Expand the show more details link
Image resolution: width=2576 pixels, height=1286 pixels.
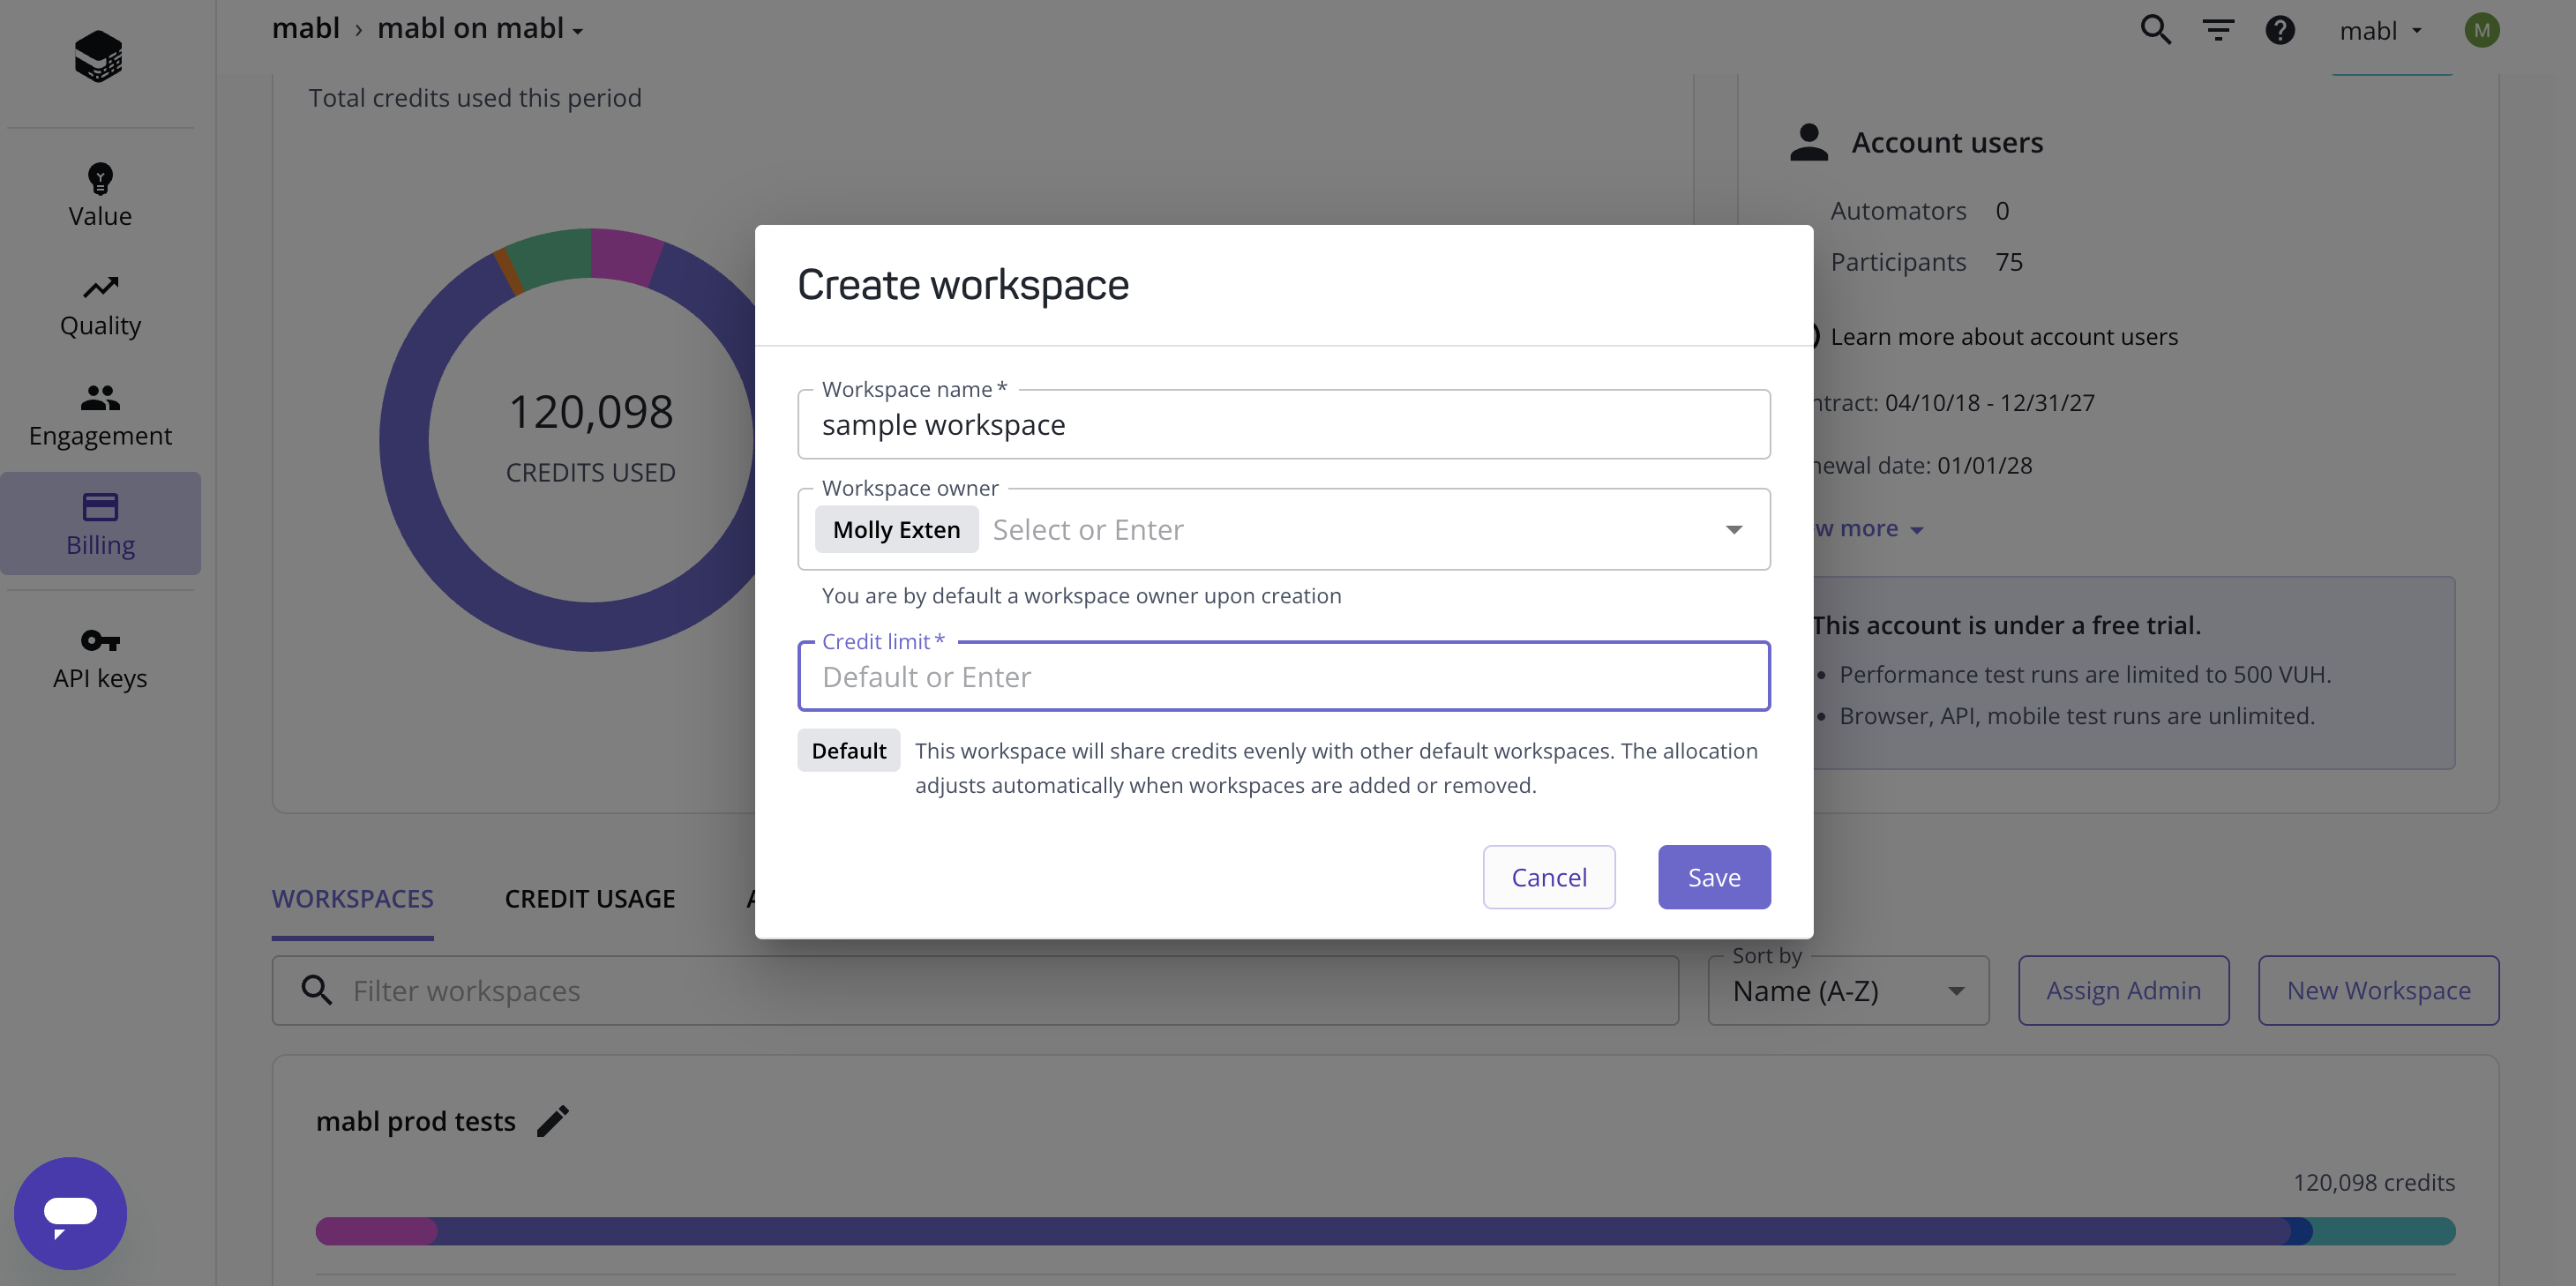(1868, 528)
